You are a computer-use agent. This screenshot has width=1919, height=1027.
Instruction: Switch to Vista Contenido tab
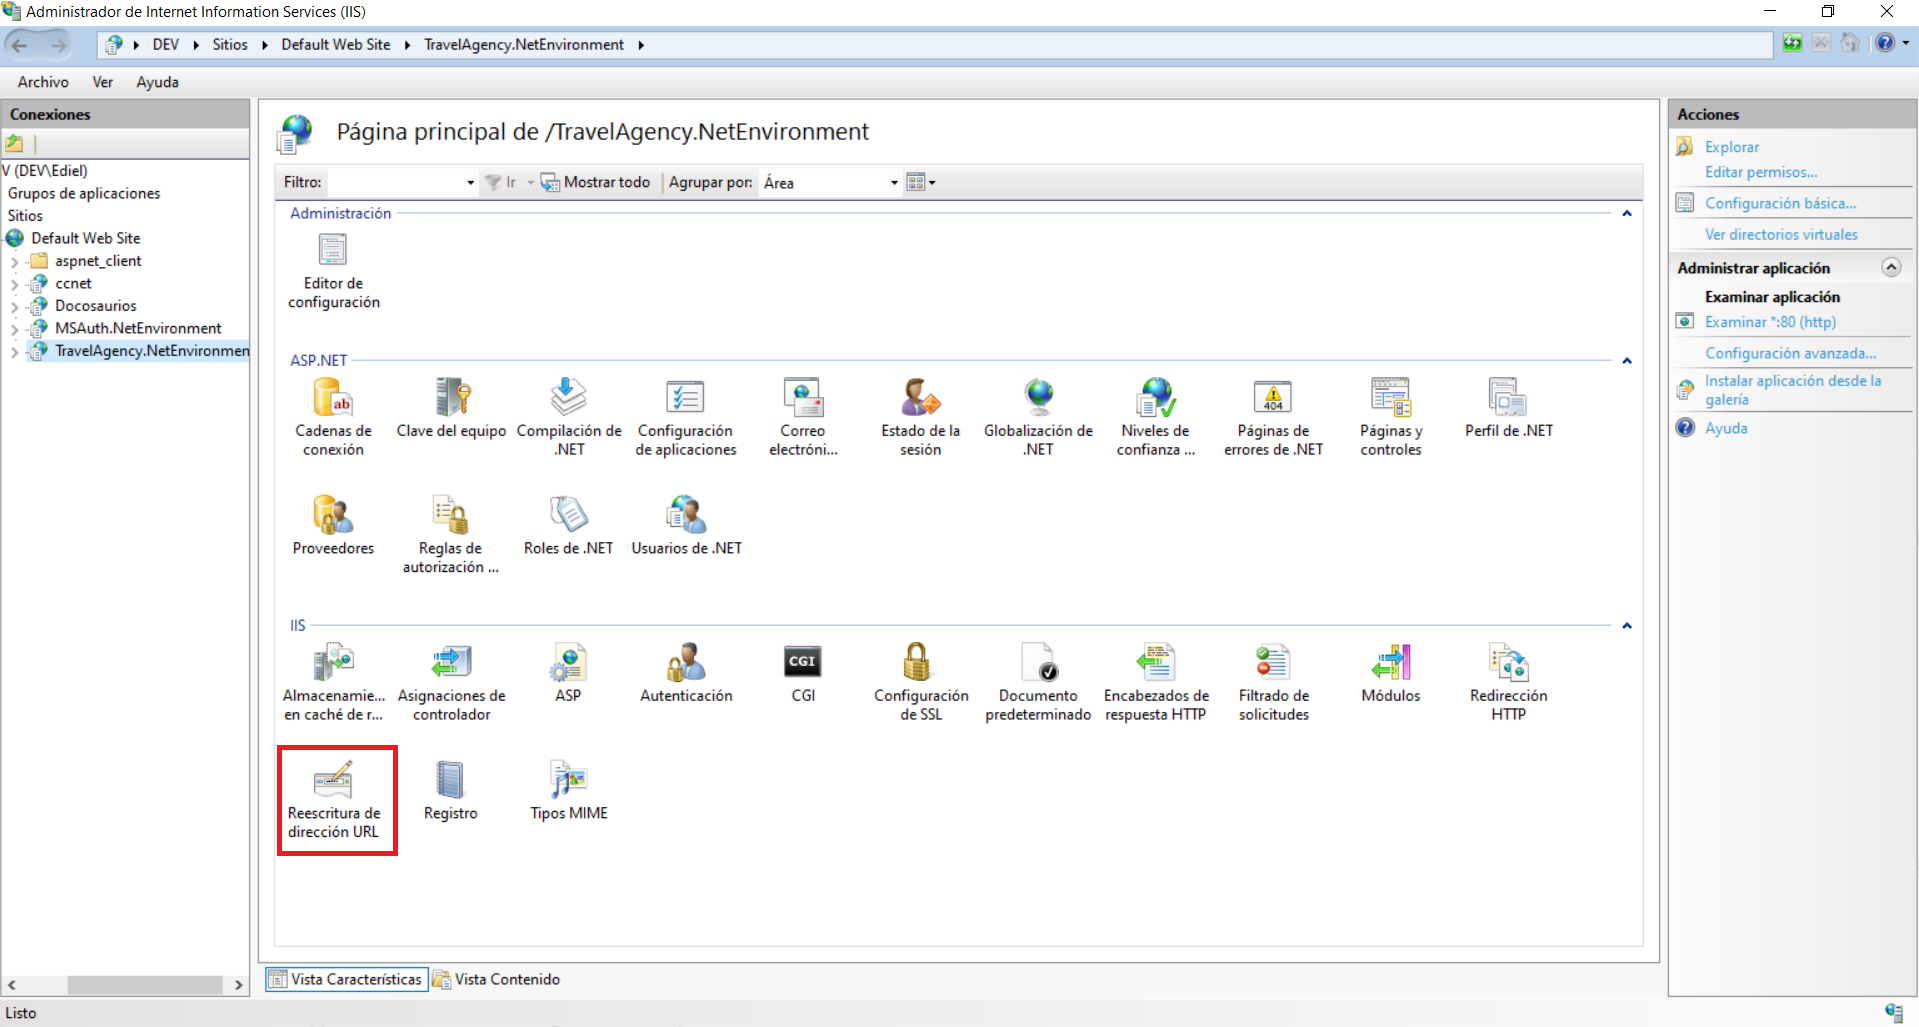(497, 980)
